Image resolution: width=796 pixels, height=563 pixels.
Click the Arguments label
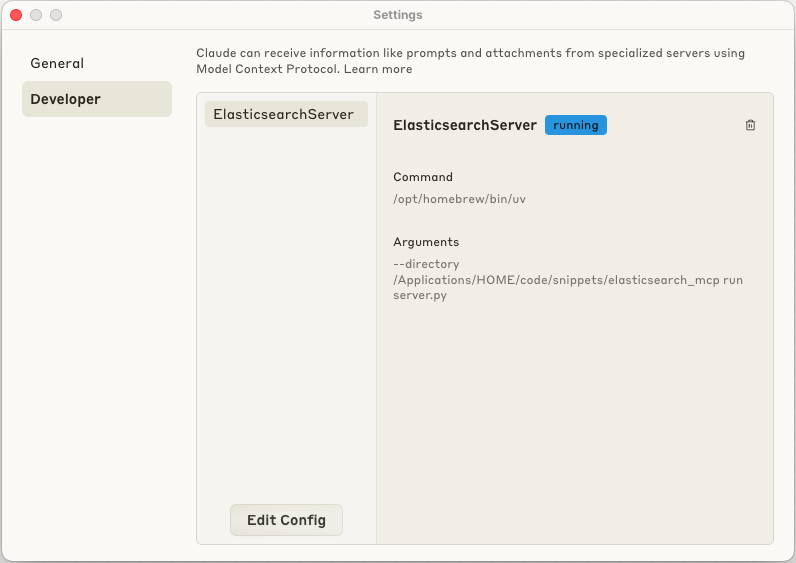[x=426, y=242]
